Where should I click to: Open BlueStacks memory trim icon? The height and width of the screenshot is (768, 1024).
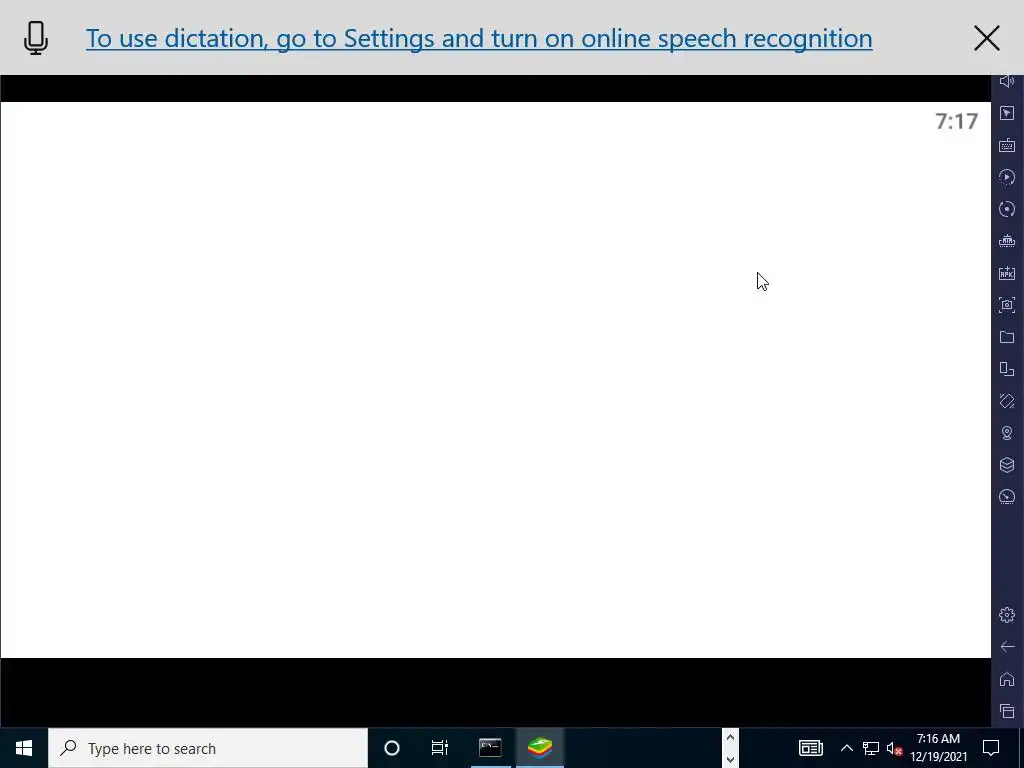point(1007,241)
